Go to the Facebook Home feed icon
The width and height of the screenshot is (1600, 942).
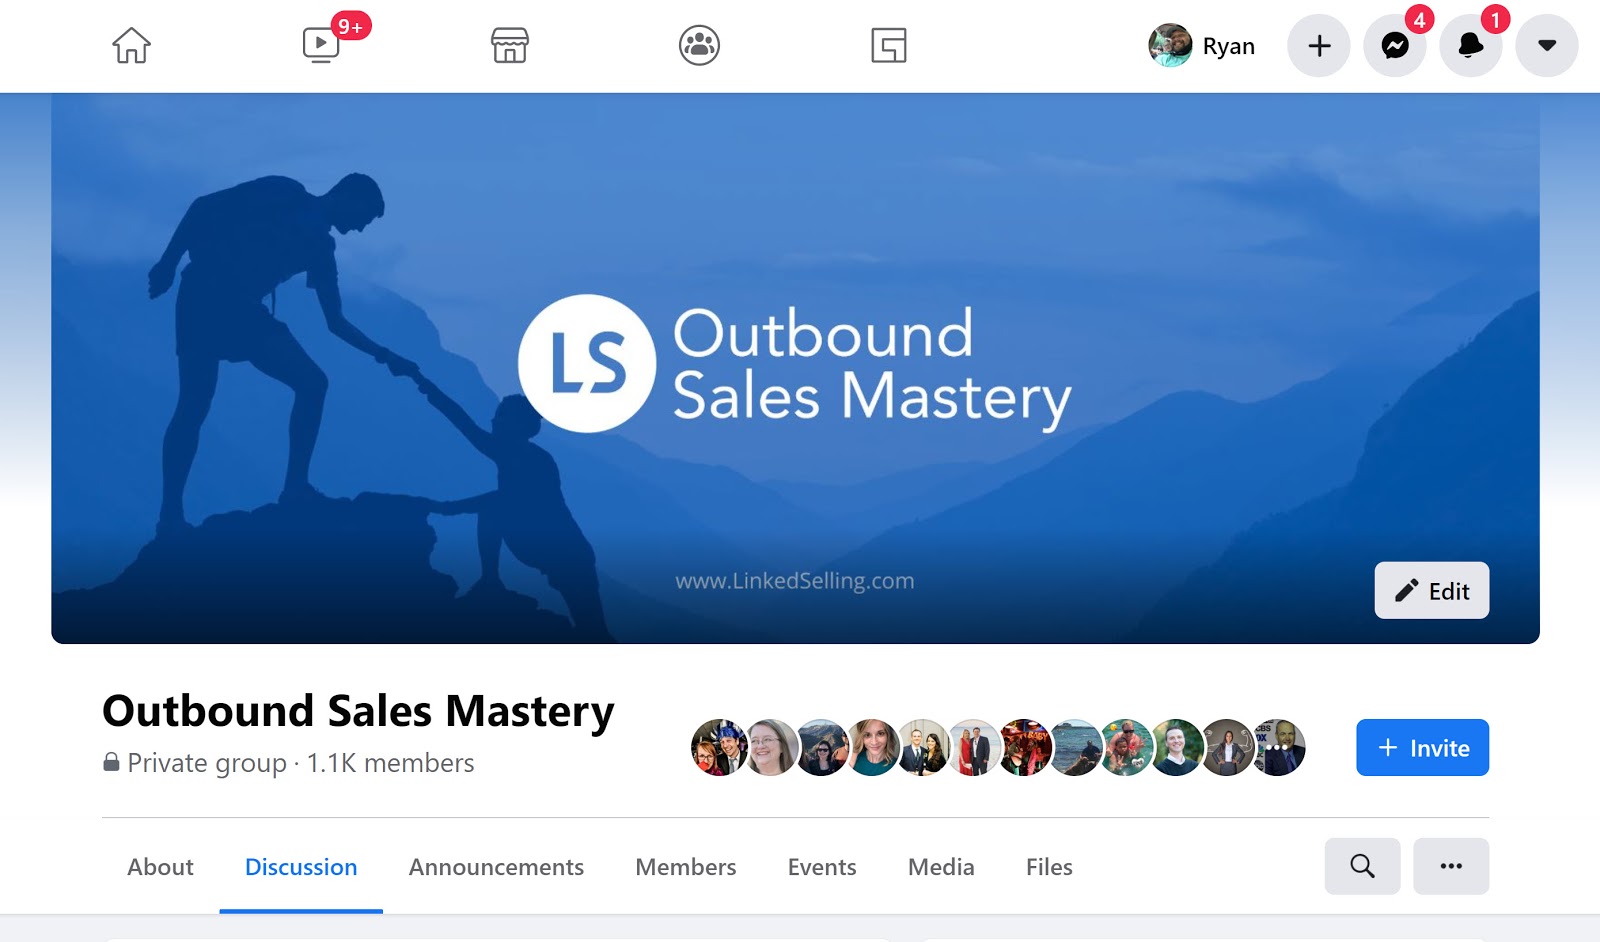coord(131,46)
